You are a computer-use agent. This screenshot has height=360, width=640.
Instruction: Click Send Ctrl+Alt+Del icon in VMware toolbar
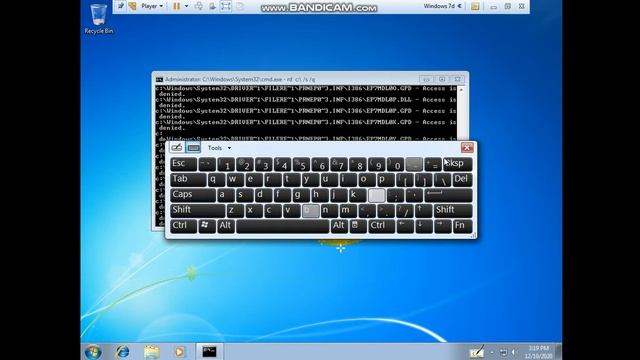[199, 6]
